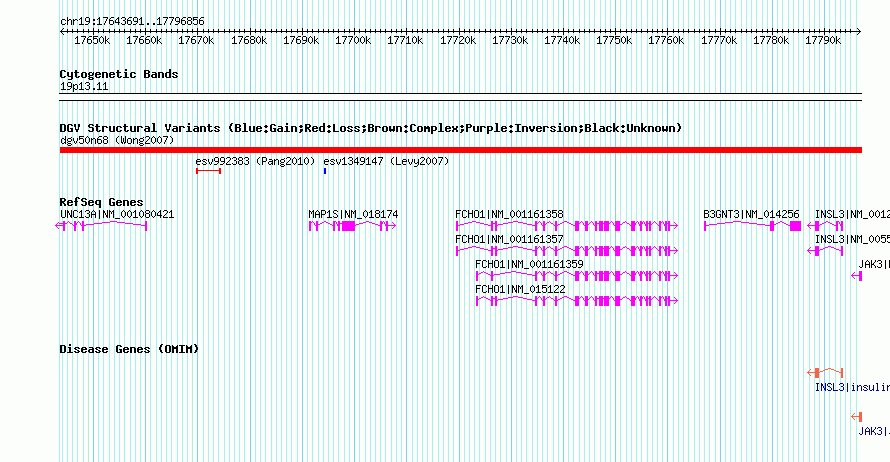Open the esv1349147 (Levy2007) label

(386, 161)
